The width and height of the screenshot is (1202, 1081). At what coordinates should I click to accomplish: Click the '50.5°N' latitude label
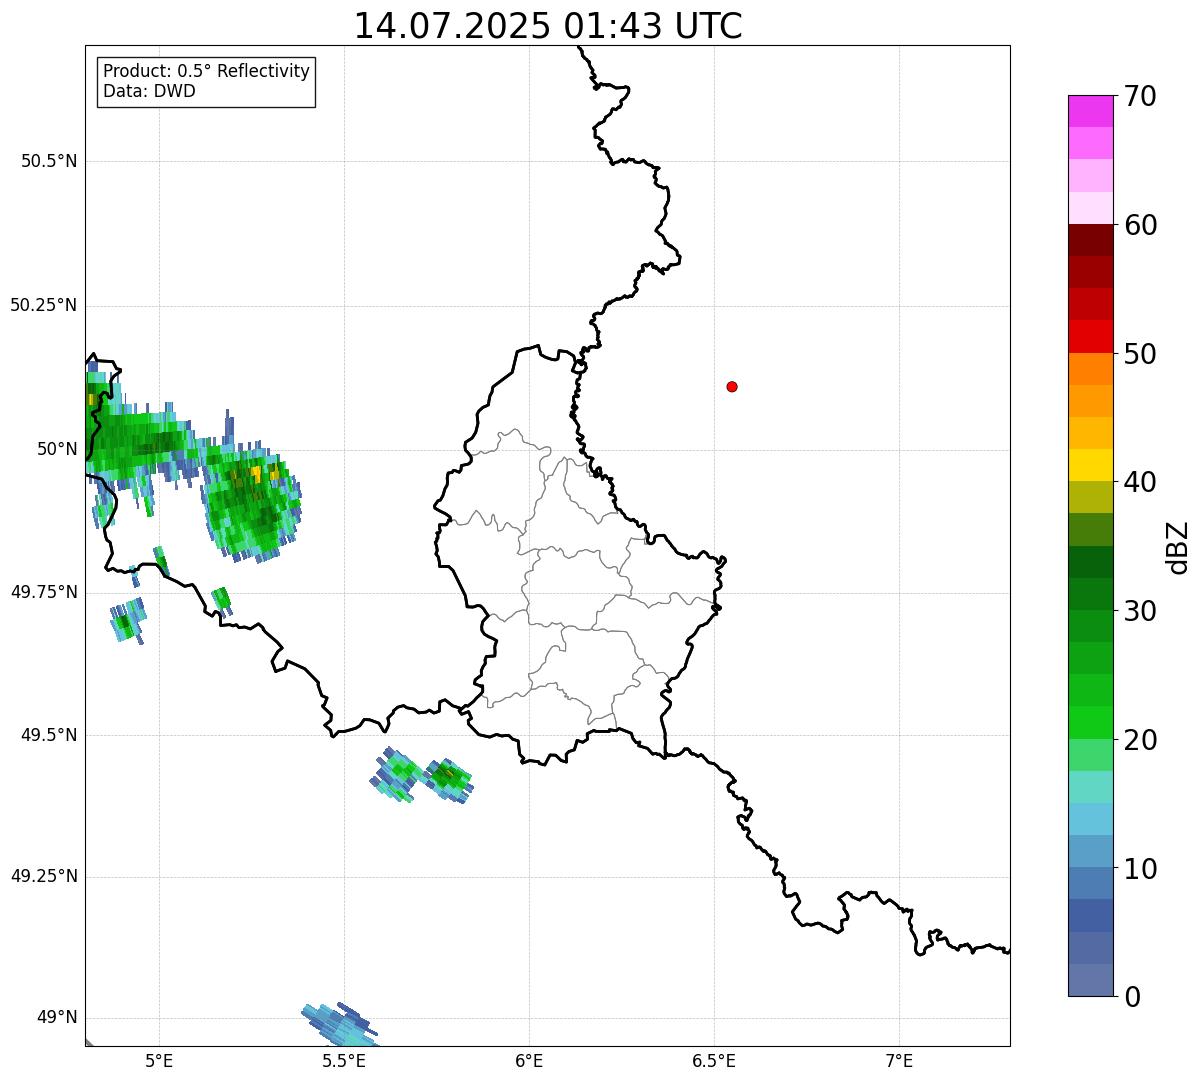coord(49,161)
